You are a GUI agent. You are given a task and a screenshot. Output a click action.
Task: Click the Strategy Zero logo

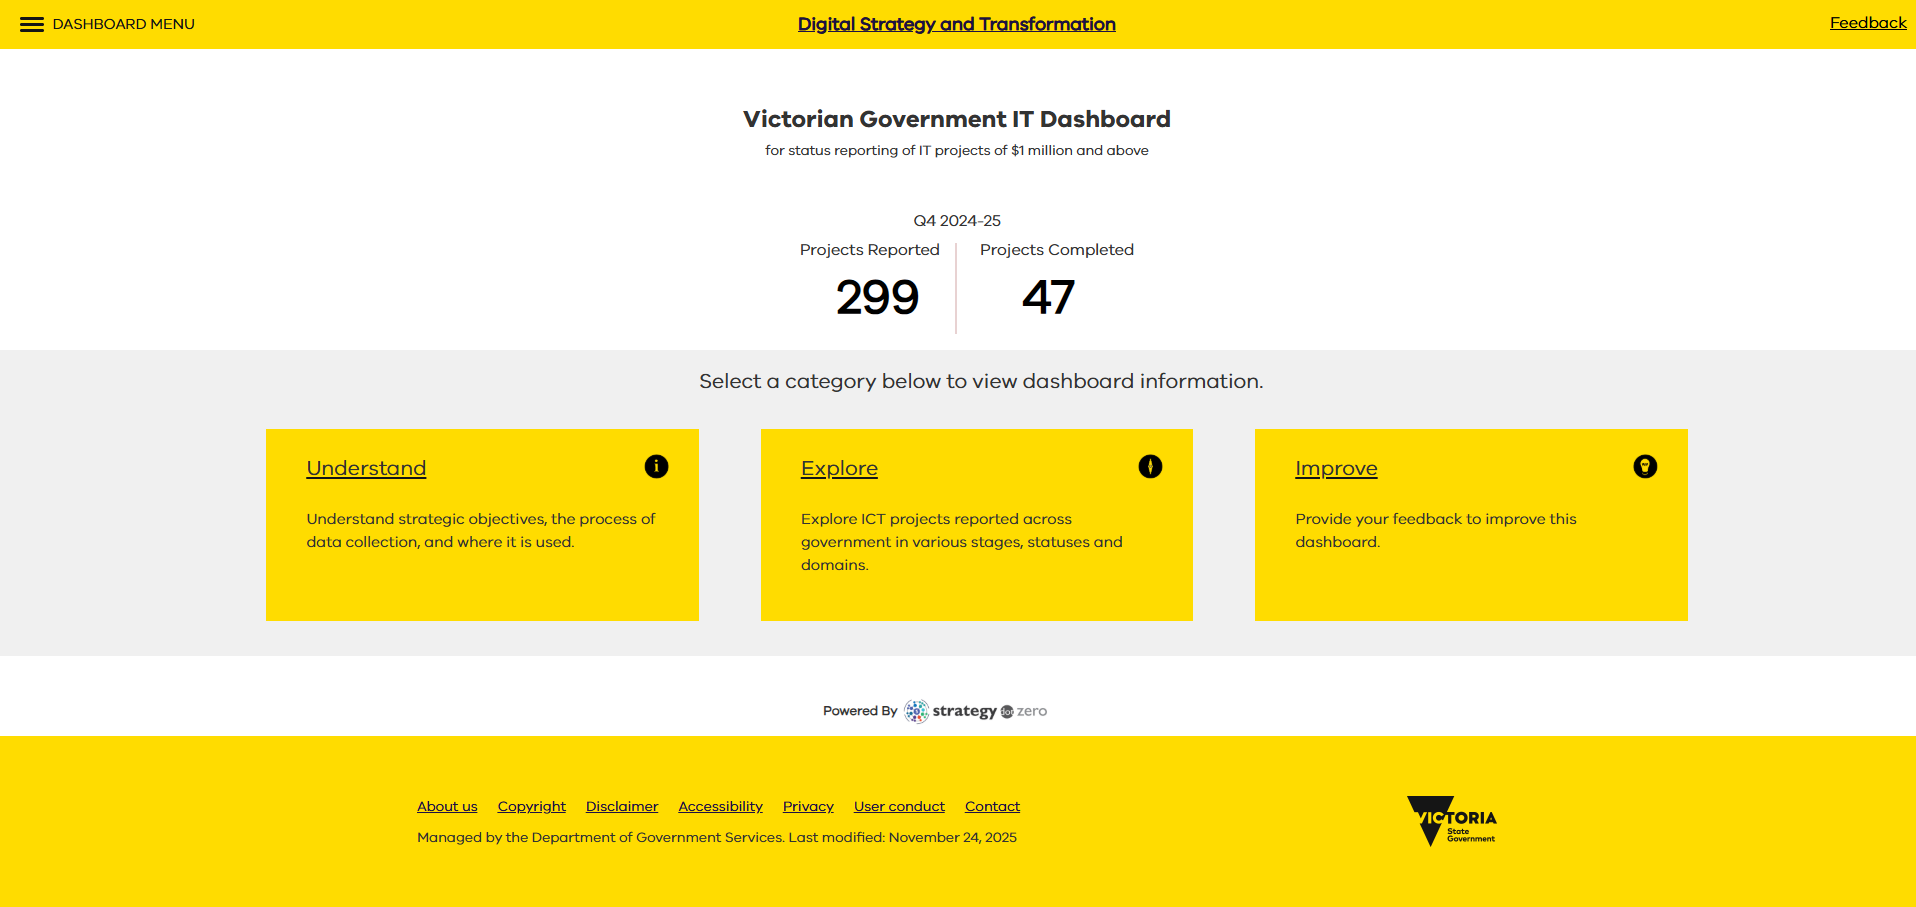pyautogui.click(x=975, y=710)
